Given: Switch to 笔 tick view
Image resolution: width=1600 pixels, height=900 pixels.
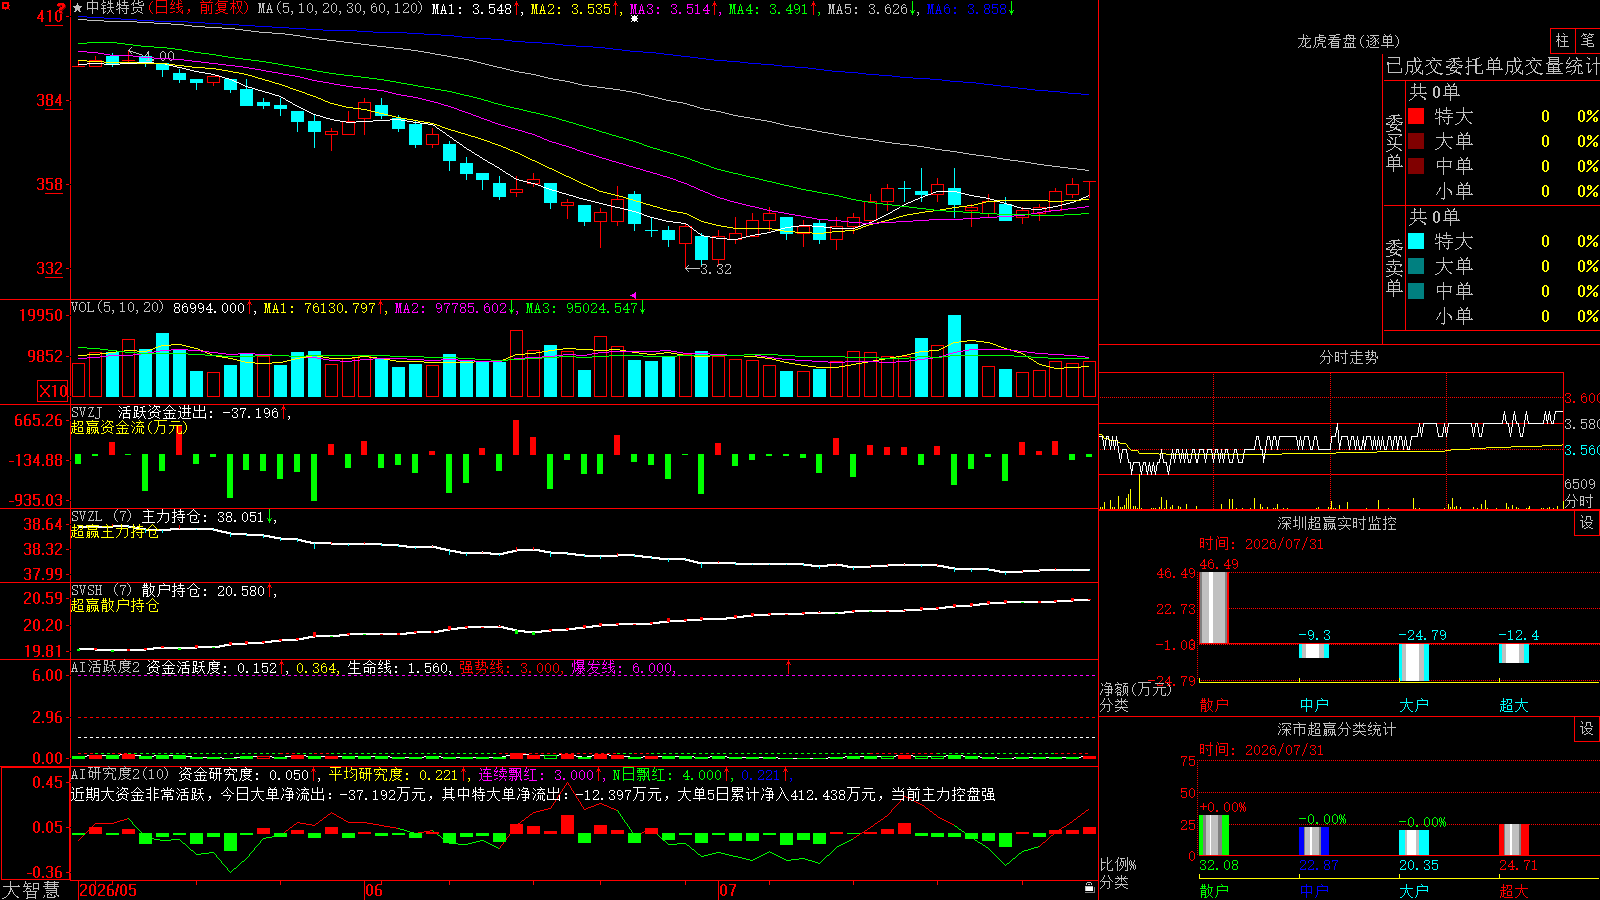Looking at the screenshot, I should point(1587,41).
